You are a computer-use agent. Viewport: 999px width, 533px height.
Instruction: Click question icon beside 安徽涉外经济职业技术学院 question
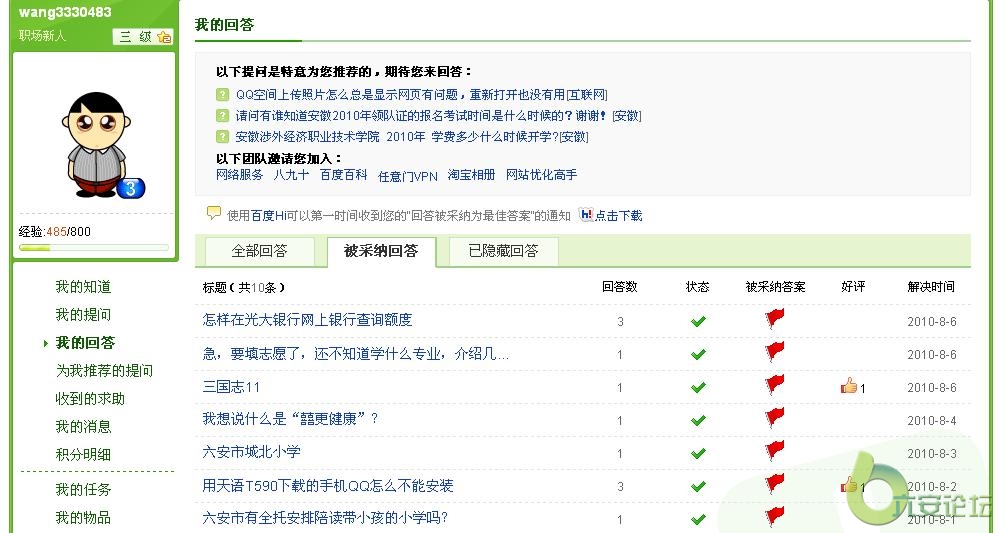click(222, 137)
